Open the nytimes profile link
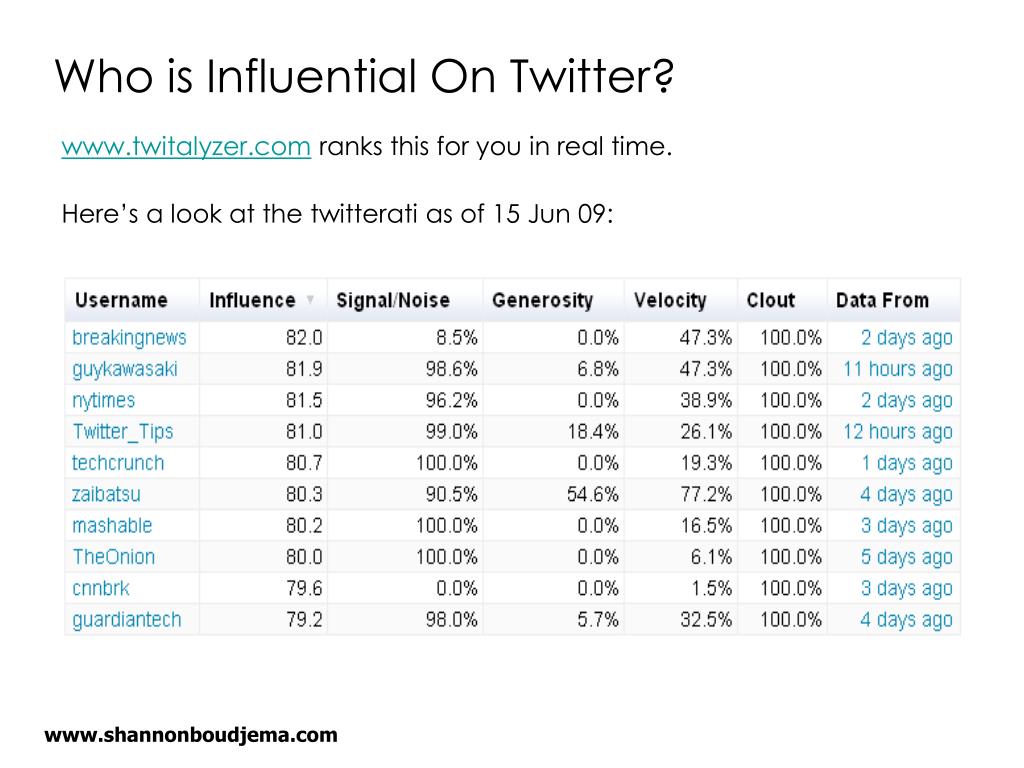Screen dimensions: 1024x768 [x=103, y=400]
